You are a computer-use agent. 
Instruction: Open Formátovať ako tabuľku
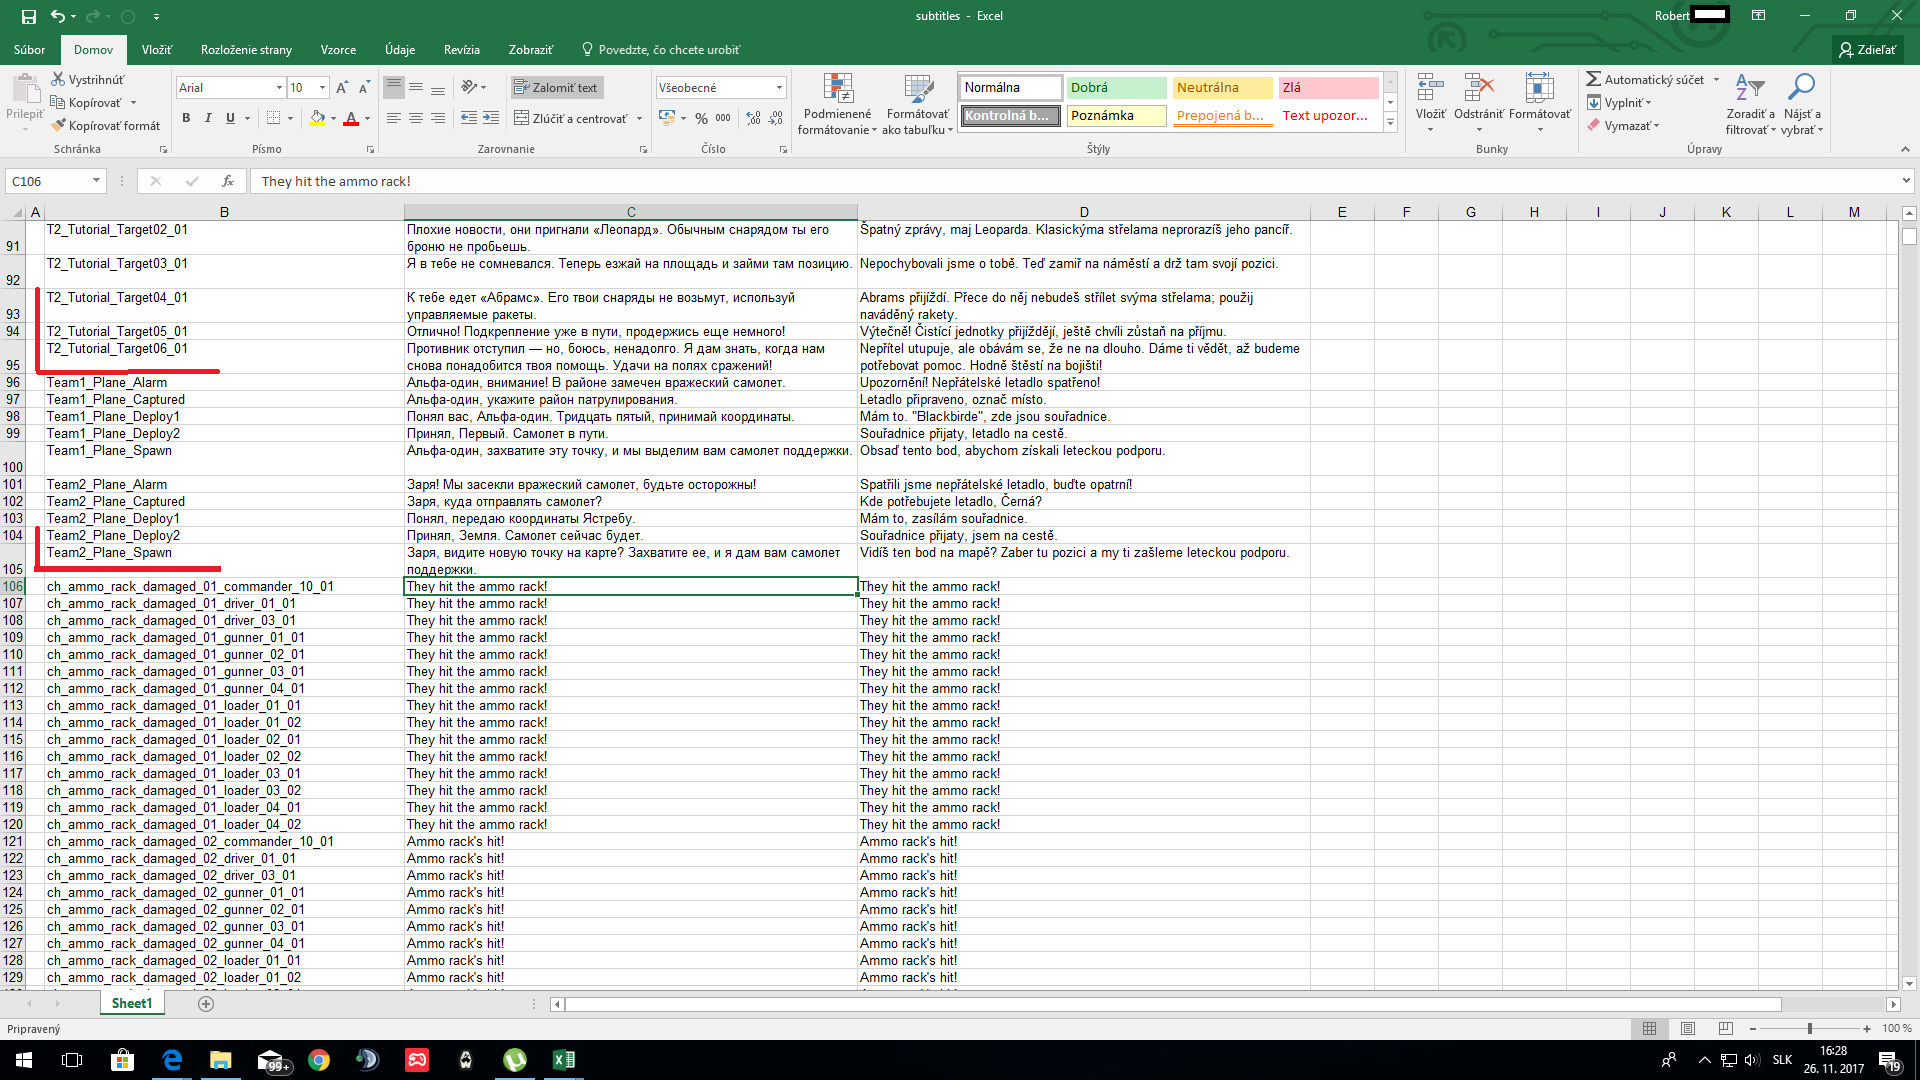point(917,104)
